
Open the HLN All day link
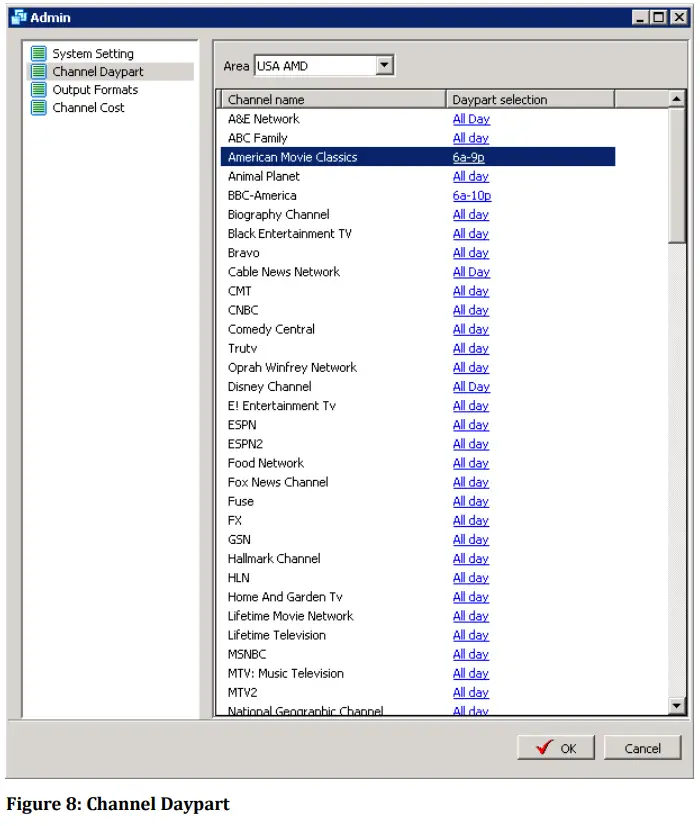pyautogui.click(x=470, y=578)
